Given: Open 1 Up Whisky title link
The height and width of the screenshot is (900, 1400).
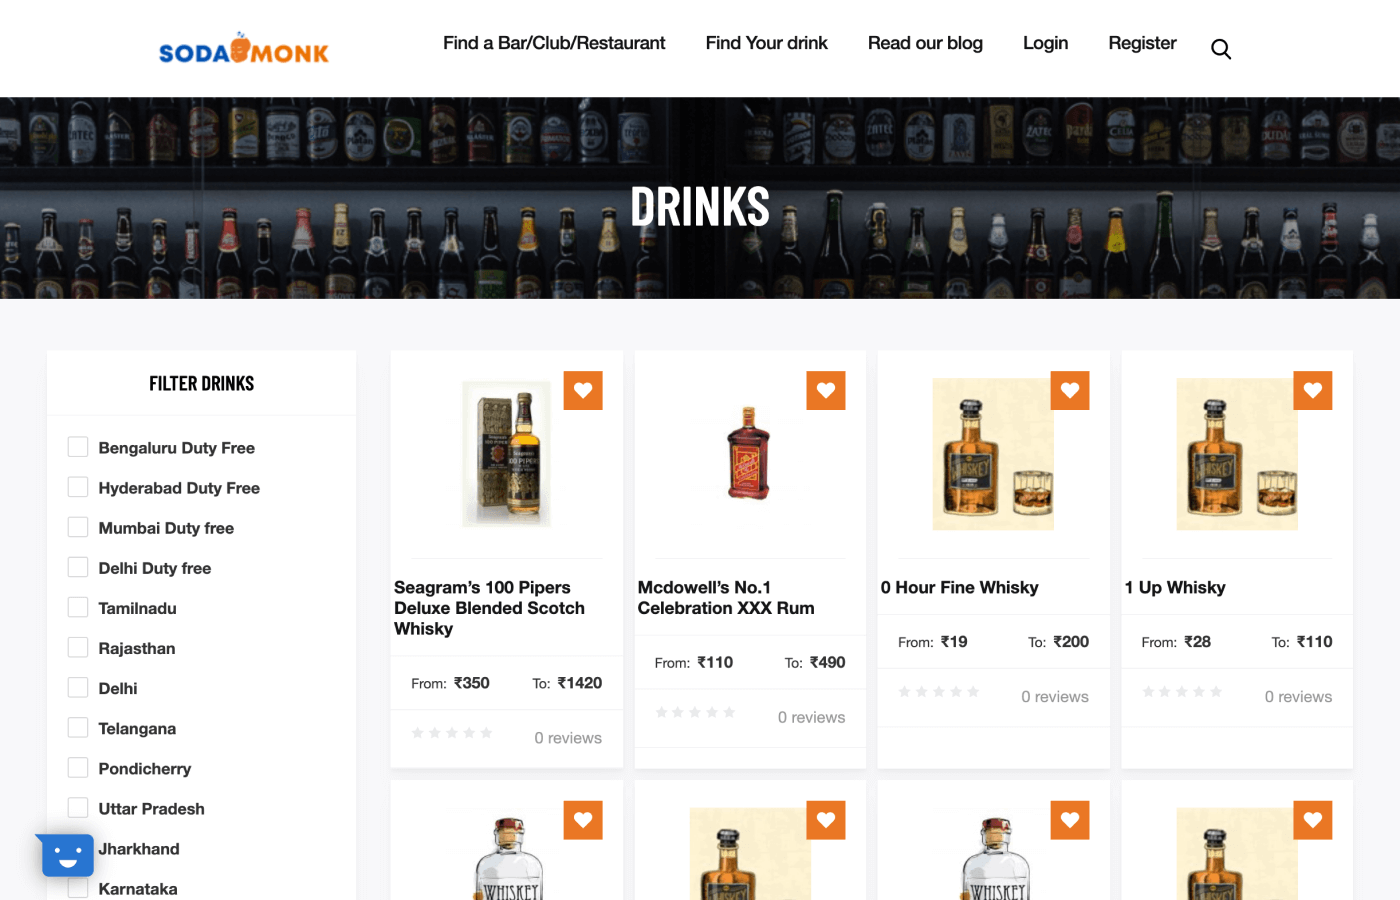Looking at the screenshot, I should [1175, 587].
